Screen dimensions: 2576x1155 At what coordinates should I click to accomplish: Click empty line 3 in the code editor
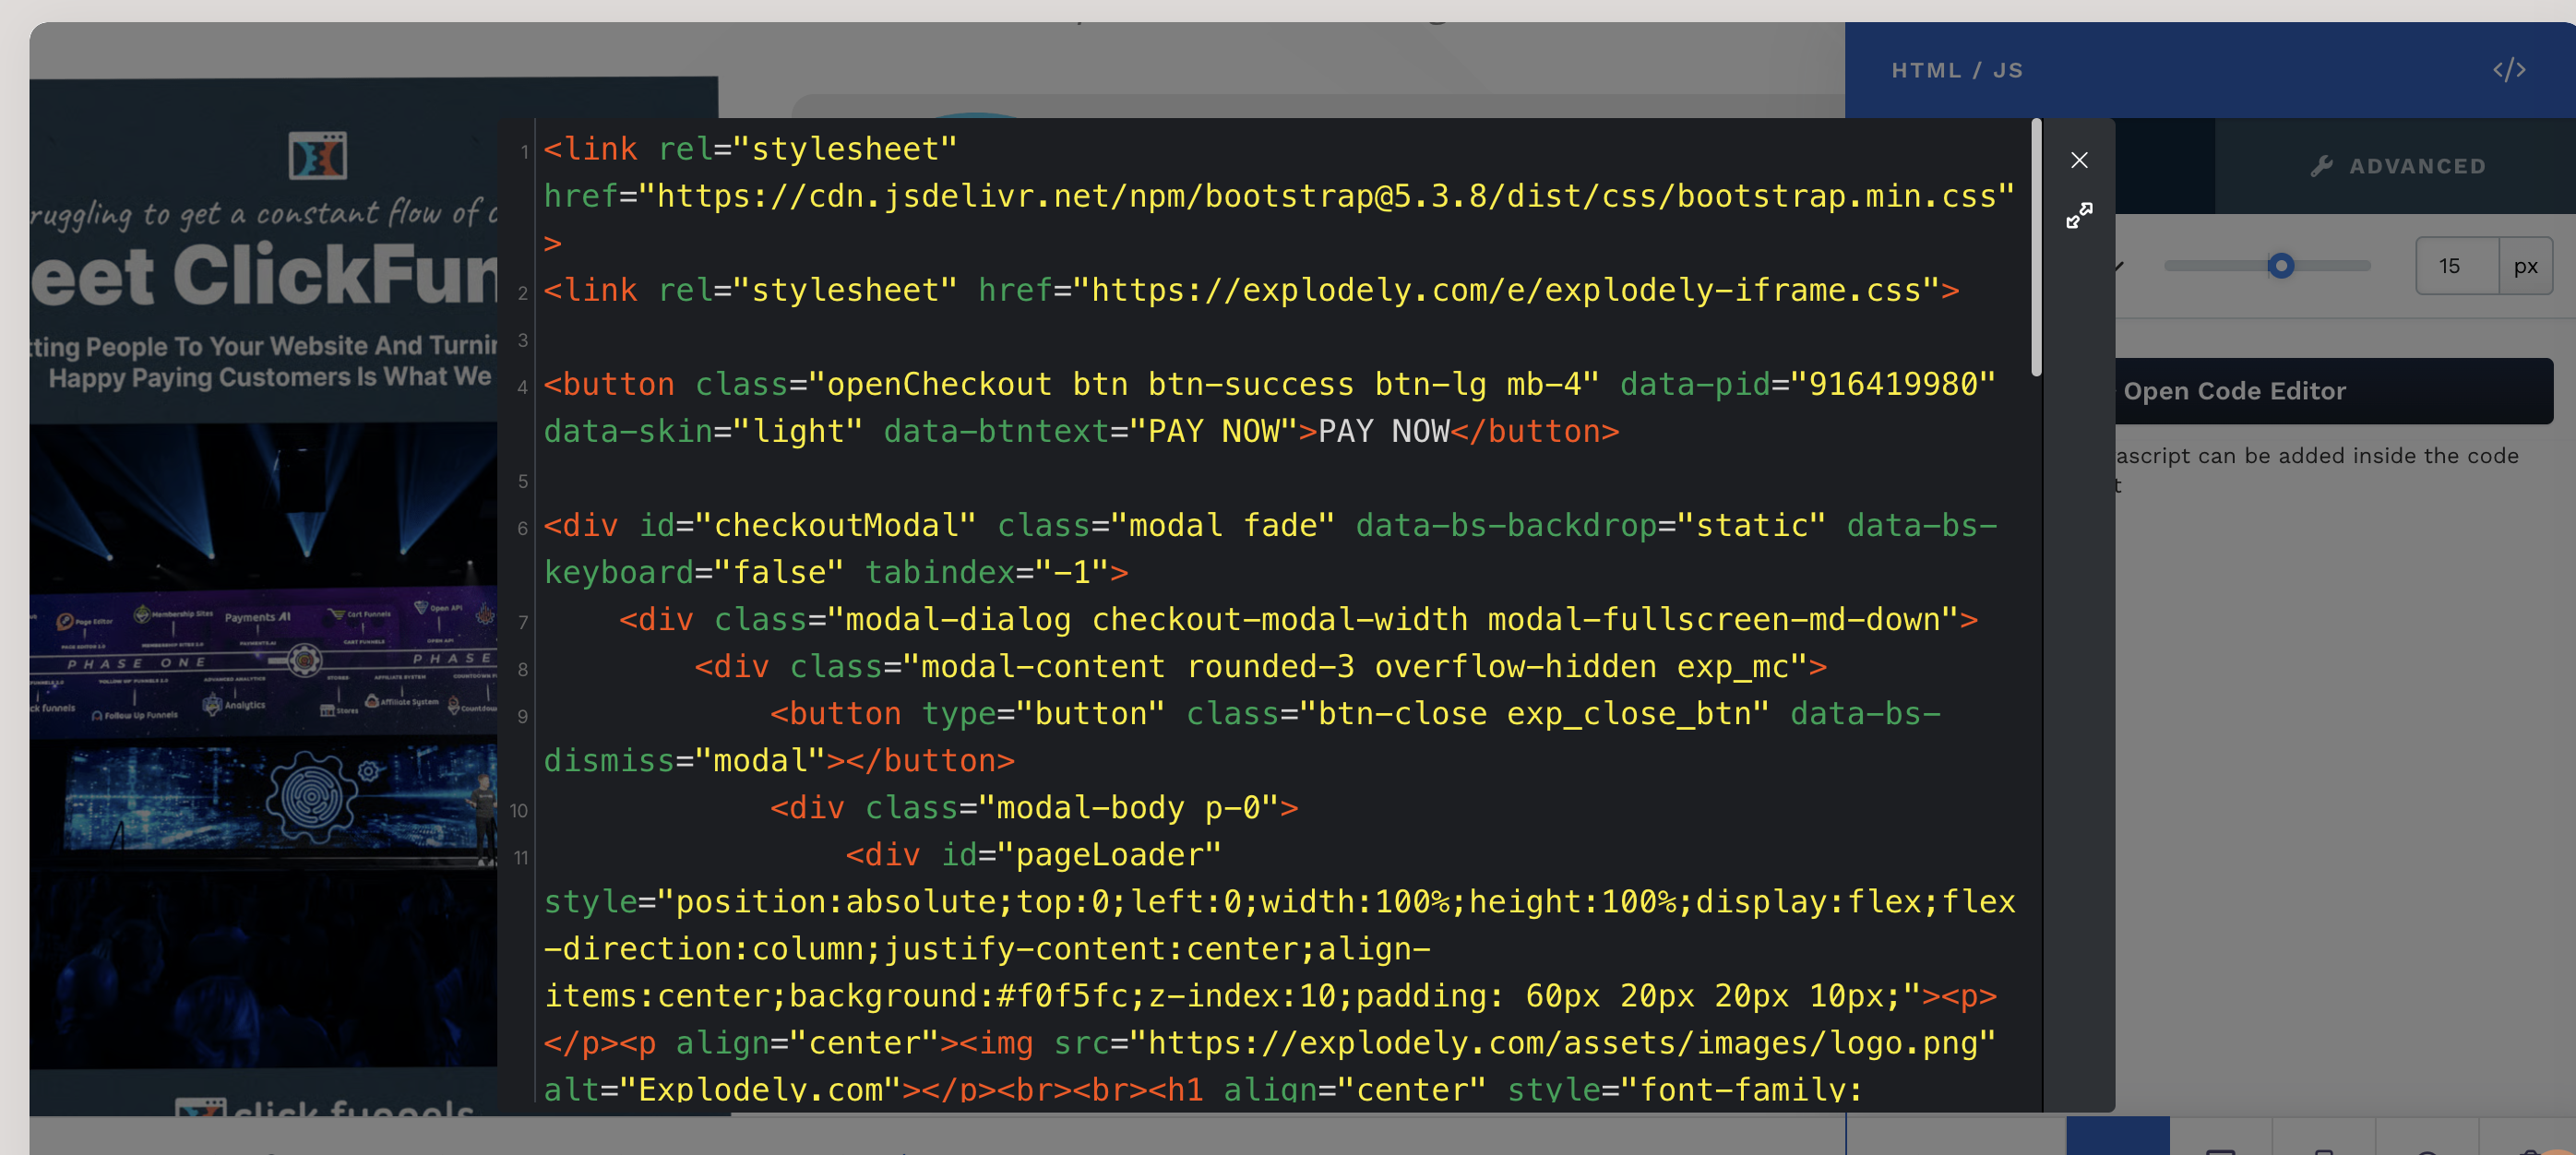[x=1280, y=338]
